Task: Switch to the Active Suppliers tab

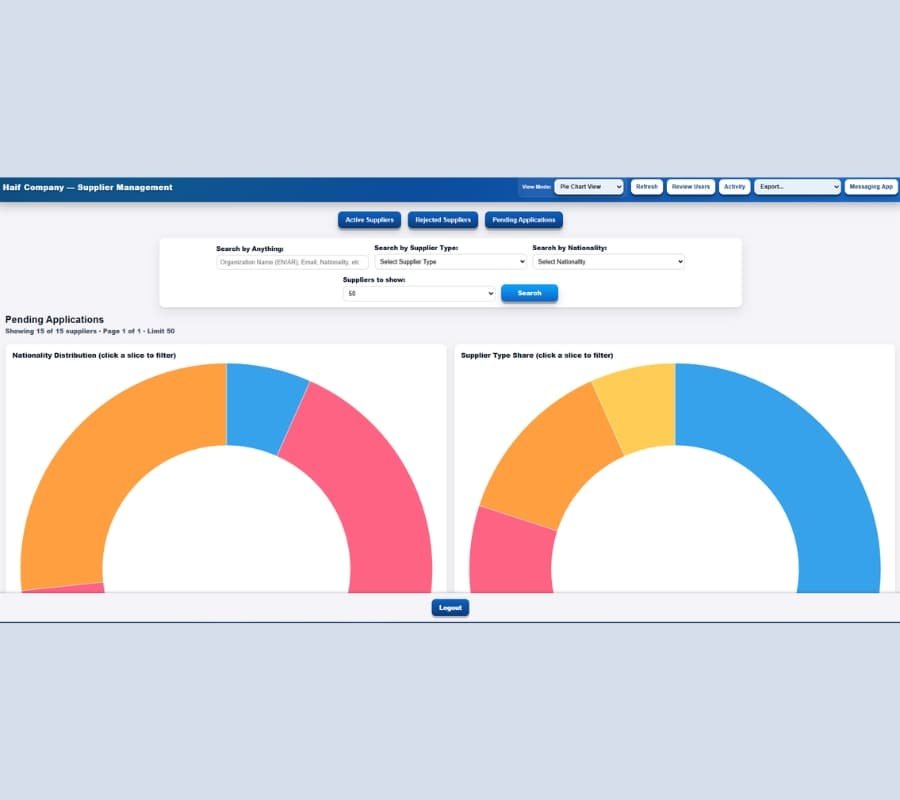Action: [369, 220]
